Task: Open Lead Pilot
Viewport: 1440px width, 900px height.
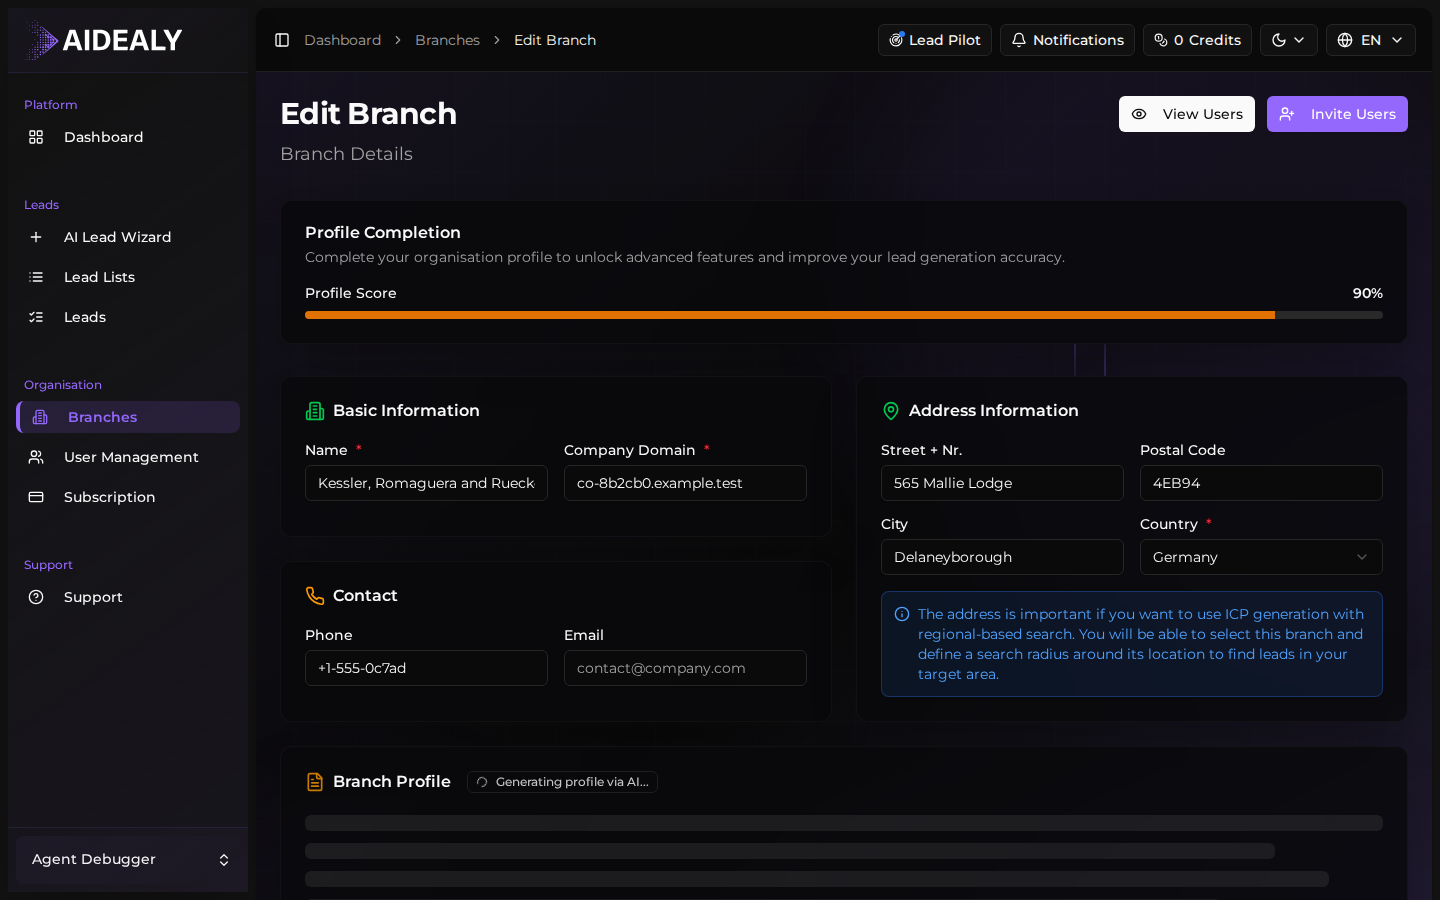Action: coord(935,40)
